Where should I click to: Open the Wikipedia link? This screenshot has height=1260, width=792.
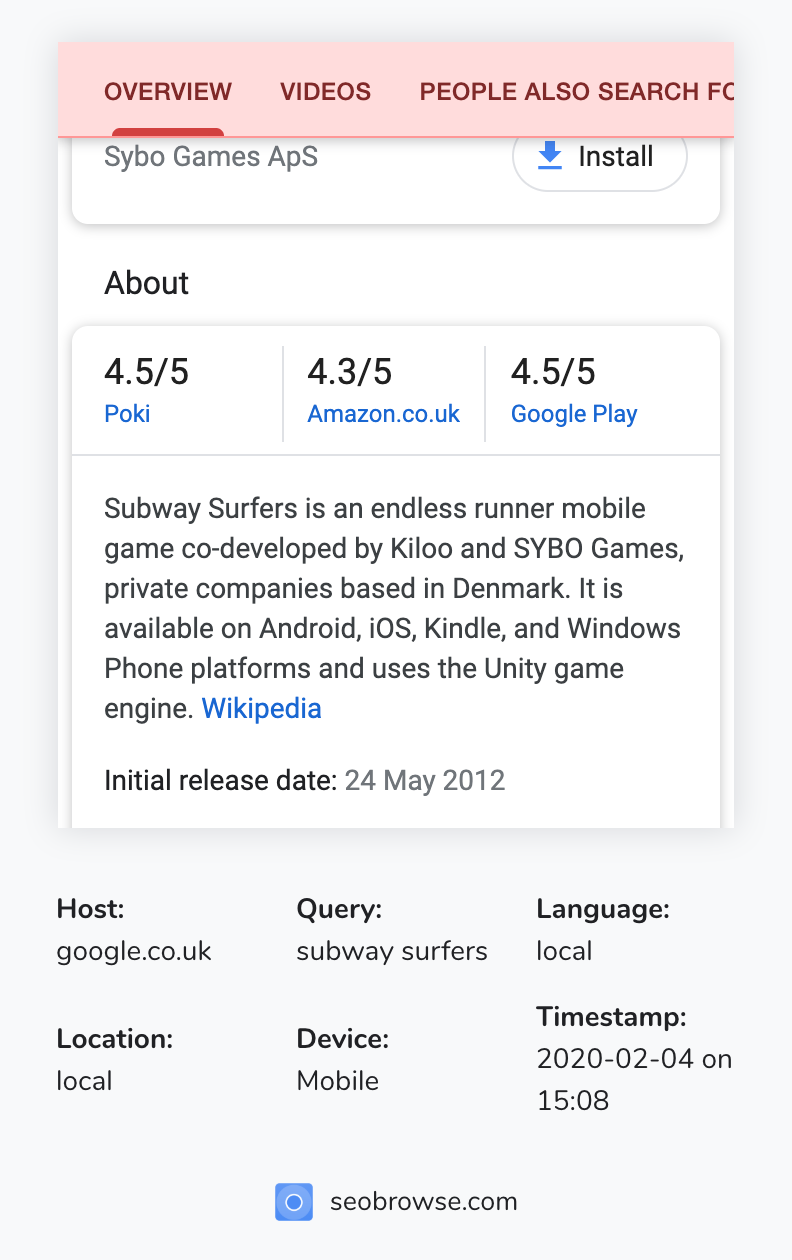[261, 708]
